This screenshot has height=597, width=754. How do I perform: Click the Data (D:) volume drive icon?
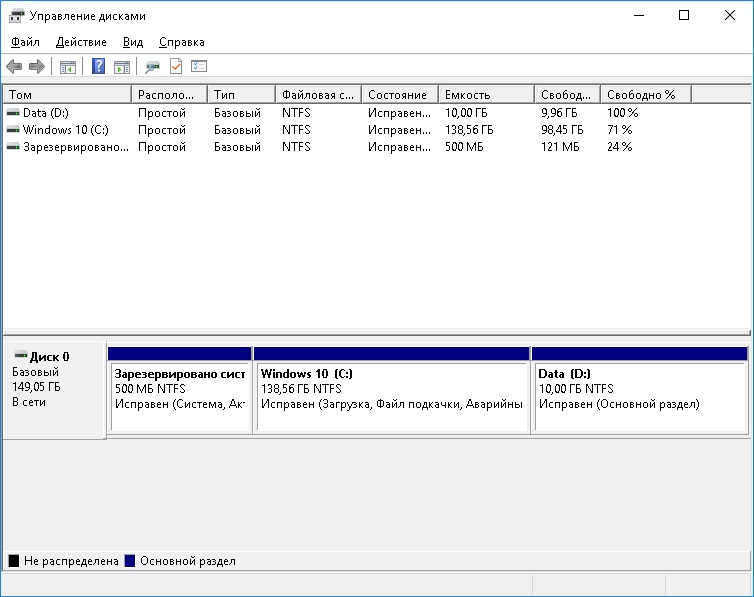pyautogui.click(x=13, y=113)
